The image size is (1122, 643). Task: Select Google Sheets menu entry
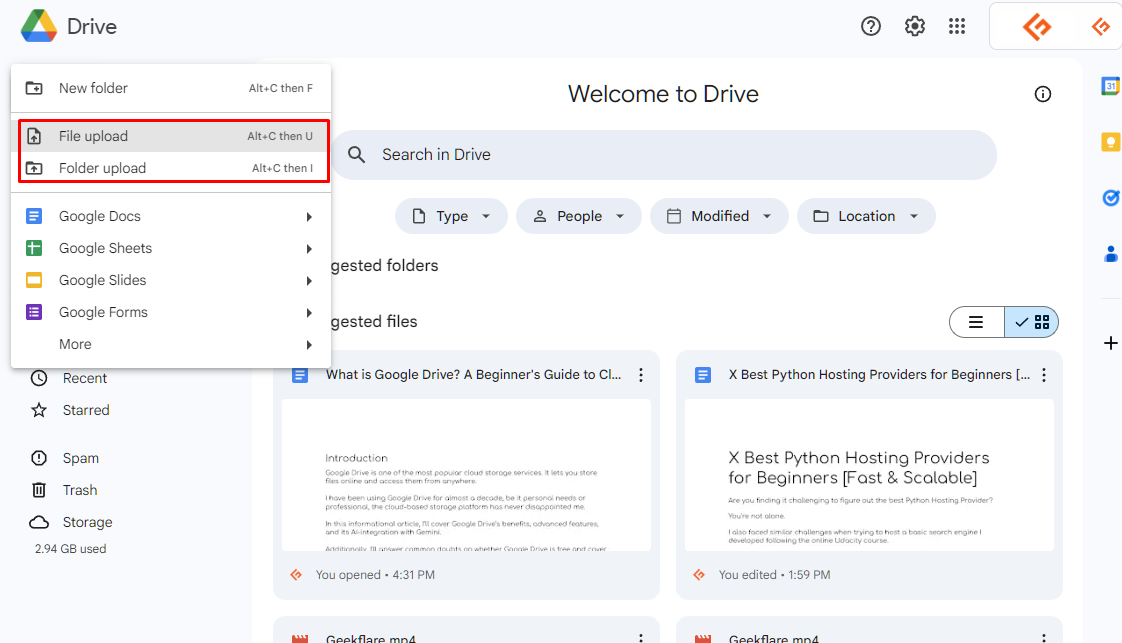(x=171, y=248)
